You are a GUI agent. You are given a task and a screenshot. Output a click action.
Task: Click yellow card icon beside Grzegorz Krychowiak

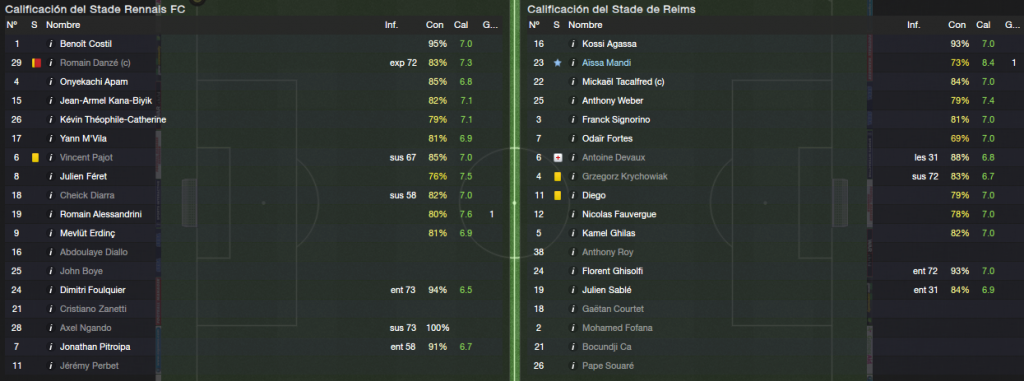557,176
